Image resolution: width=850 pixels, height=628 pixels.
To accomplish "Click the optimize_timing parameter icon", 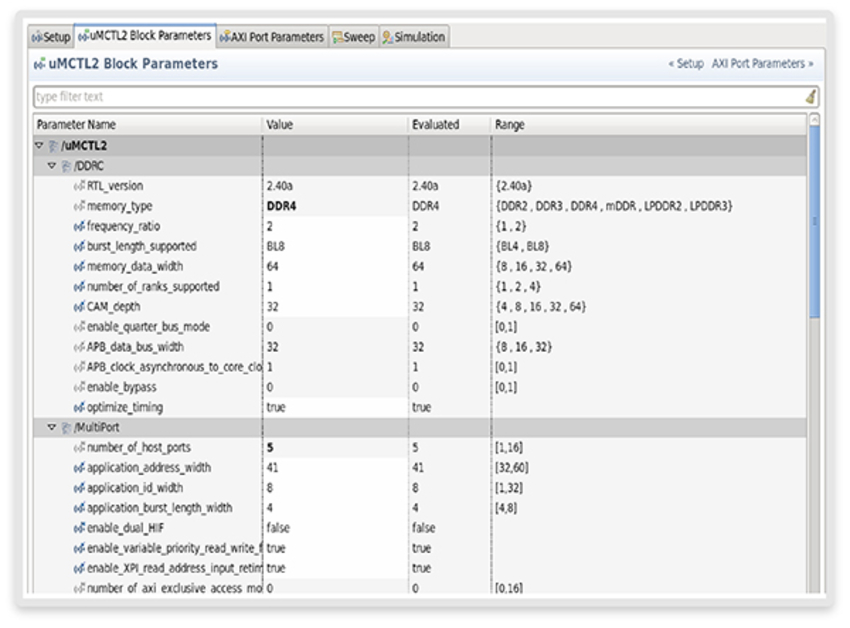I will point(79,408).
